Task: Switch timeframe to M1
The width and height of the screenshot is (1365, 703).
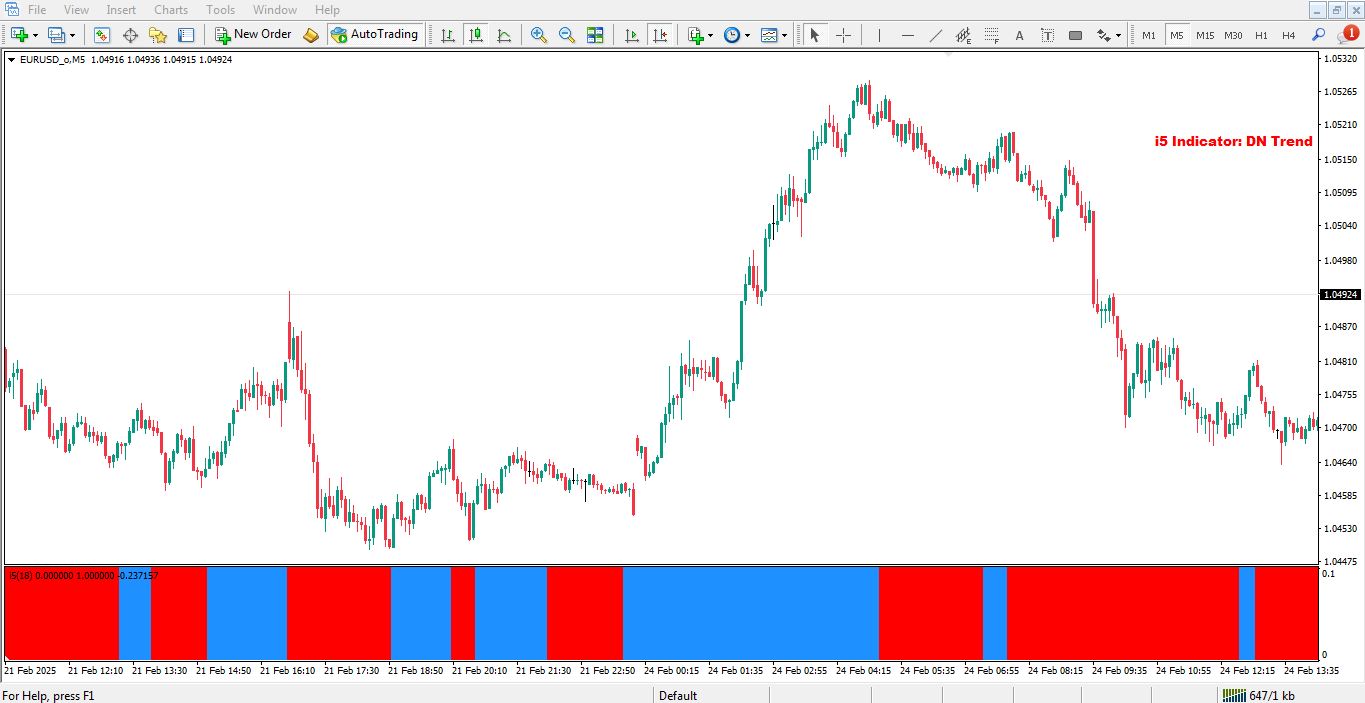Action: coord(1149,35)
